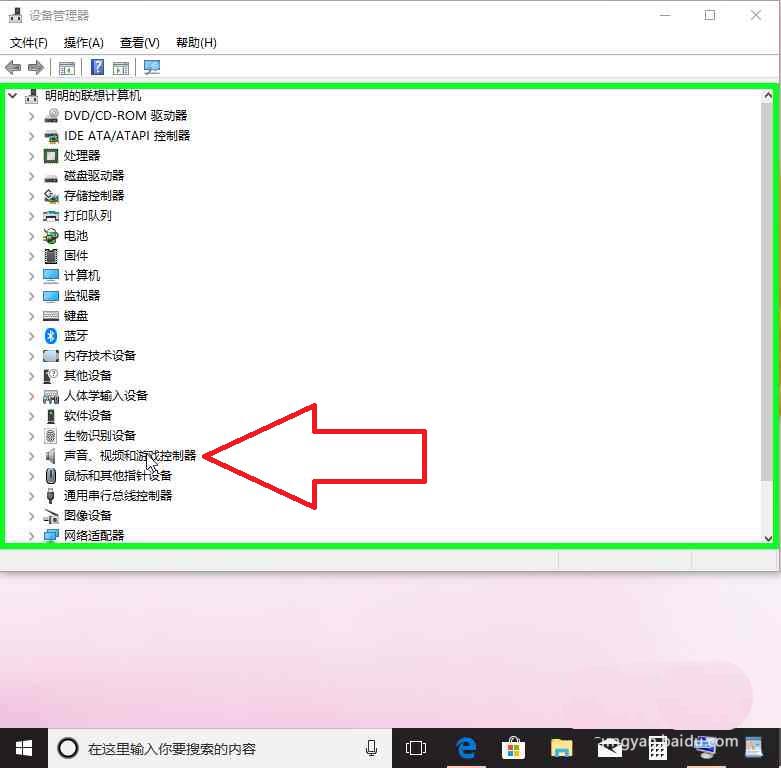Expand the 声音、视频和游戏控制器 node
The height and width of the screenshot is (768, 781).
coord(31,456)
